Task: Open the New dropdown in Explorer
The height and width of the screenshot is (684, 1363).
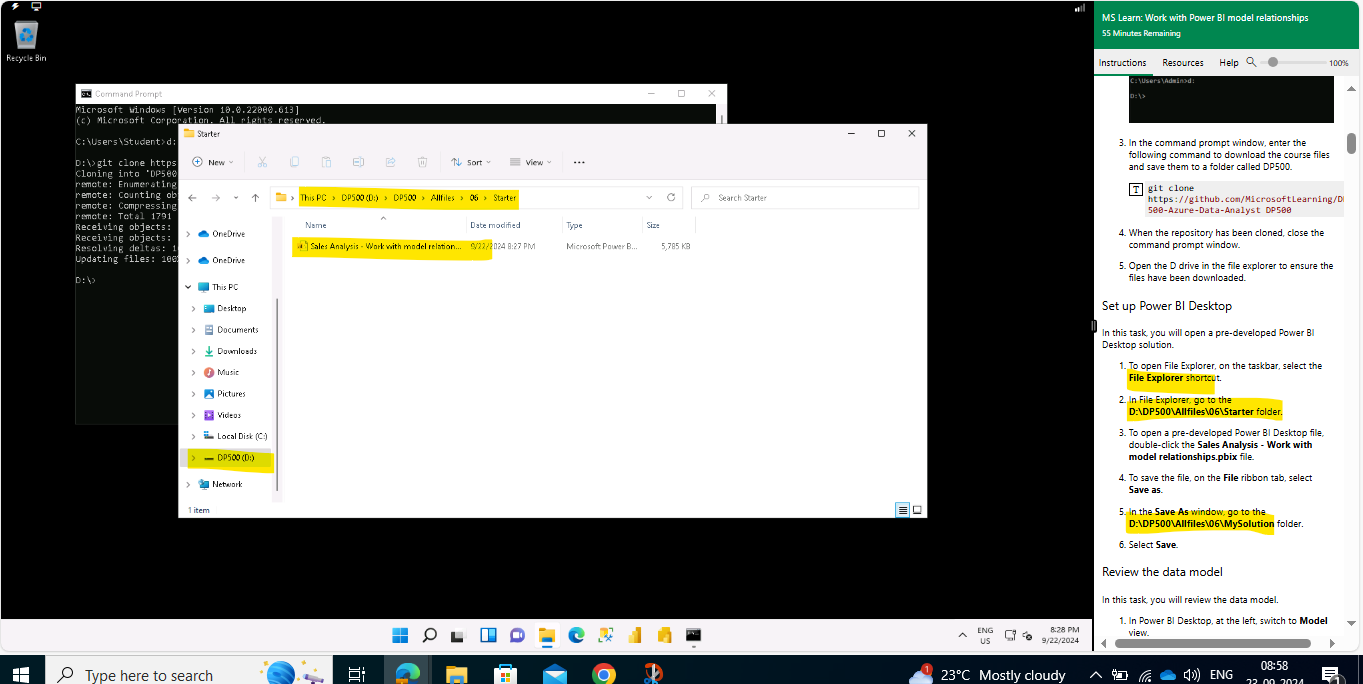Action: tap(213, 162)
